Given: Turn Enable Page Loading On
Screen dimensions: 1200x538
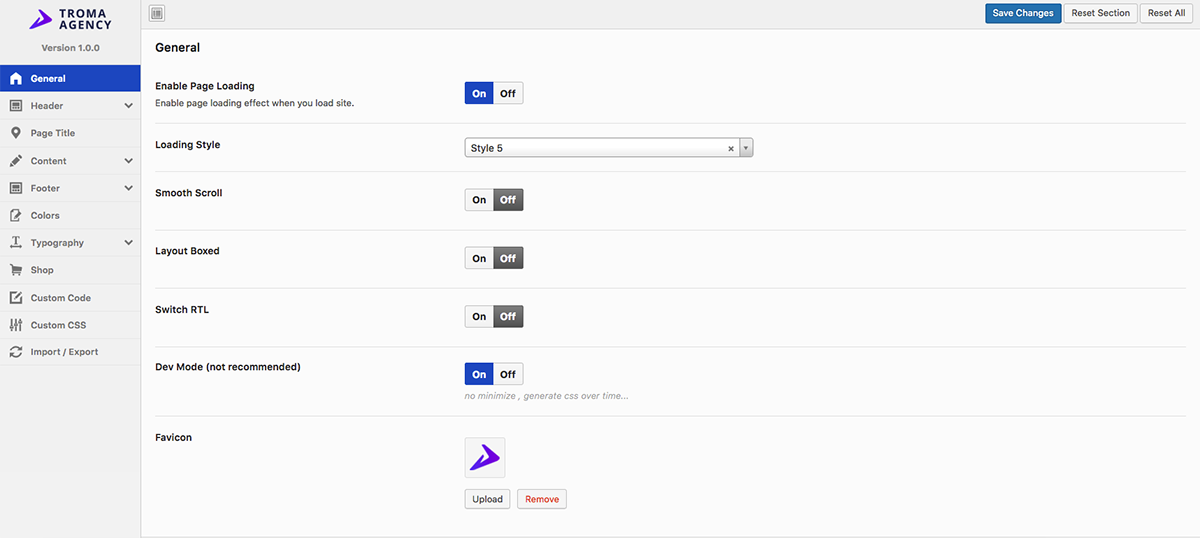Looking at the screenshot, I should point(479,93).
